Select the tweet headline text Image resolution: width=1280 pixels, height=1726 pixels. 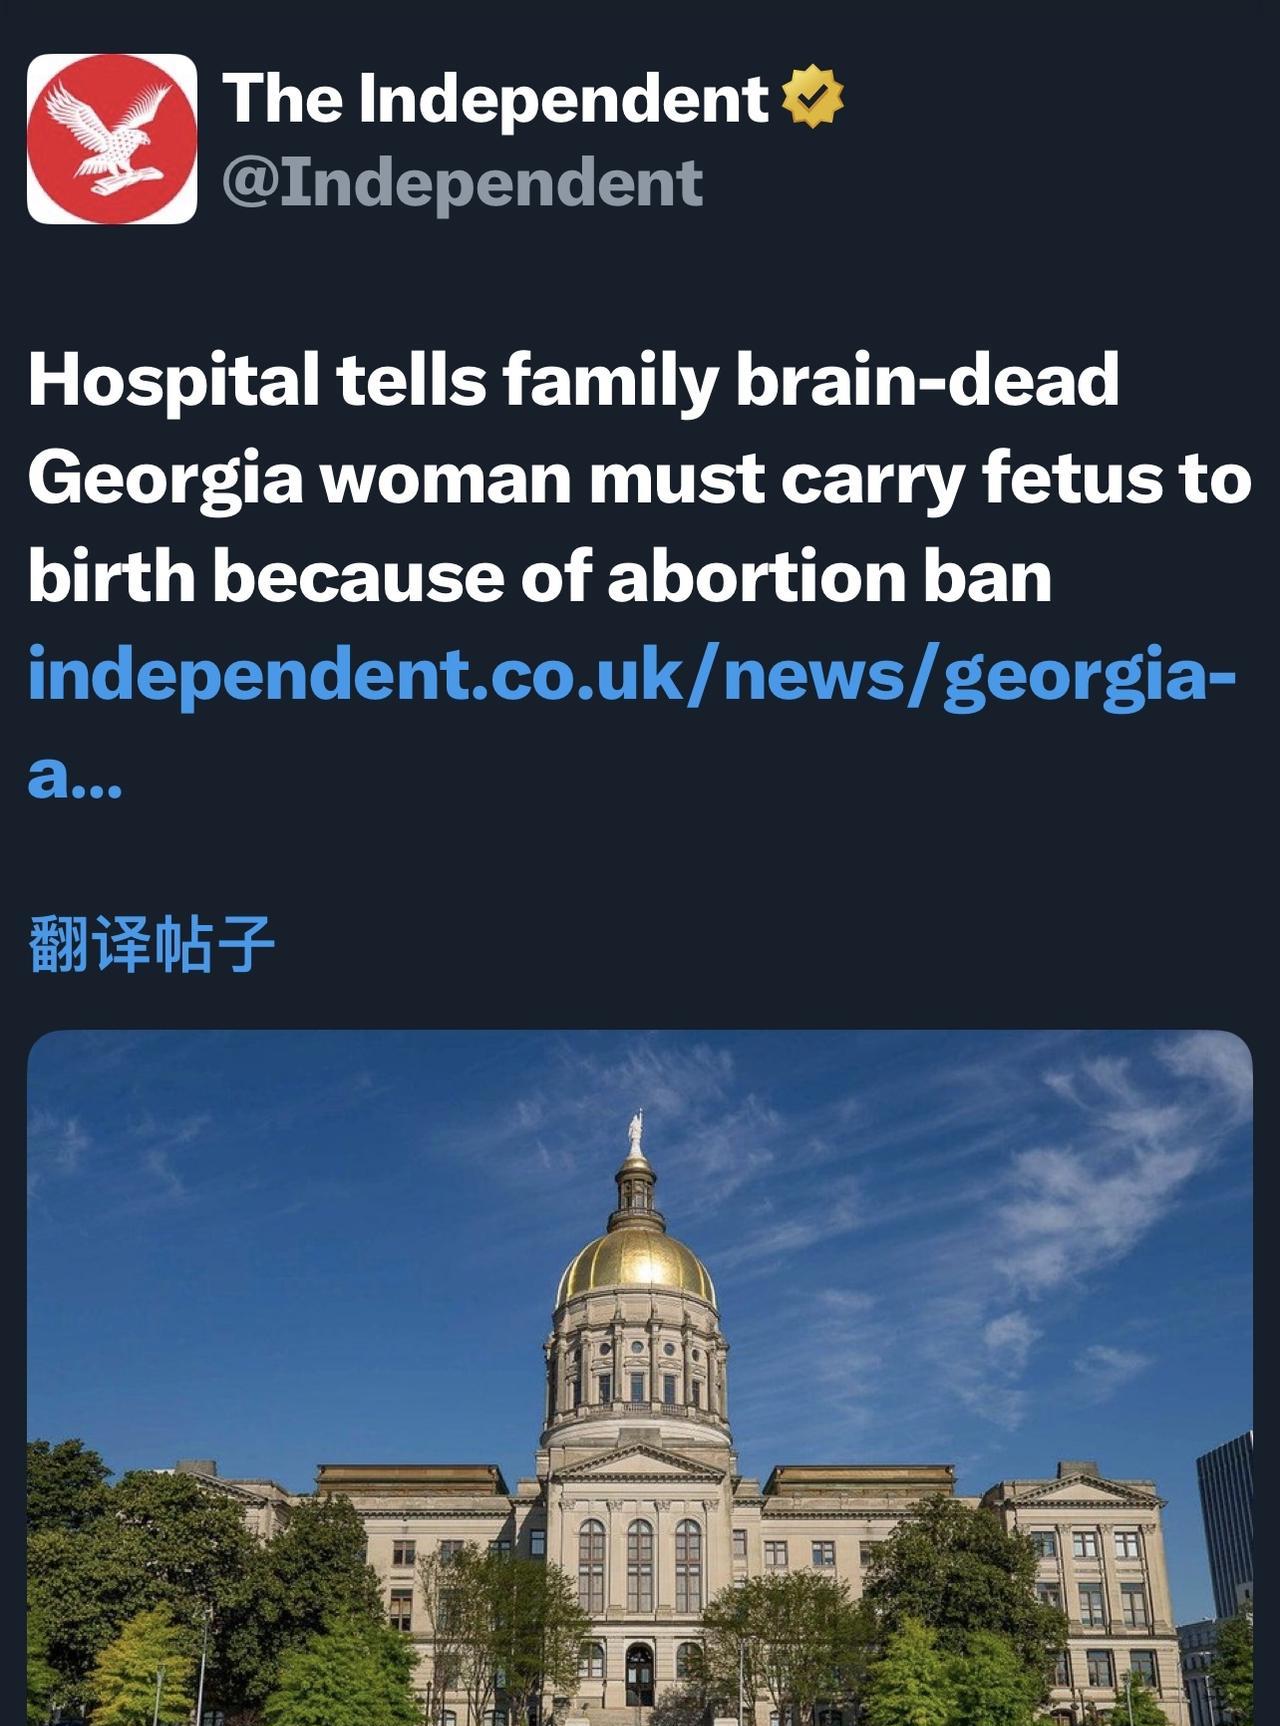coord(640,478)
